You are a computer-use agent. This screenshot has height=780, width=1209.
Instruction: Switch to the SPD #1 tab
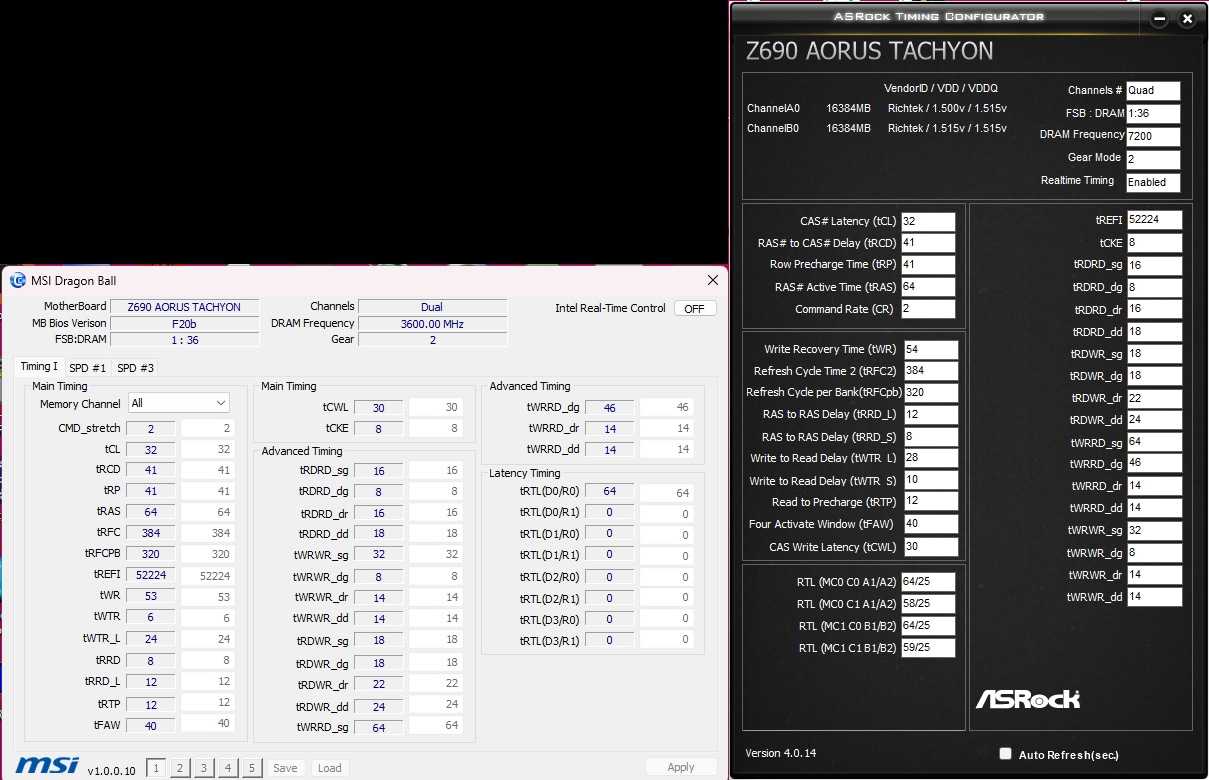pos(87,368)
